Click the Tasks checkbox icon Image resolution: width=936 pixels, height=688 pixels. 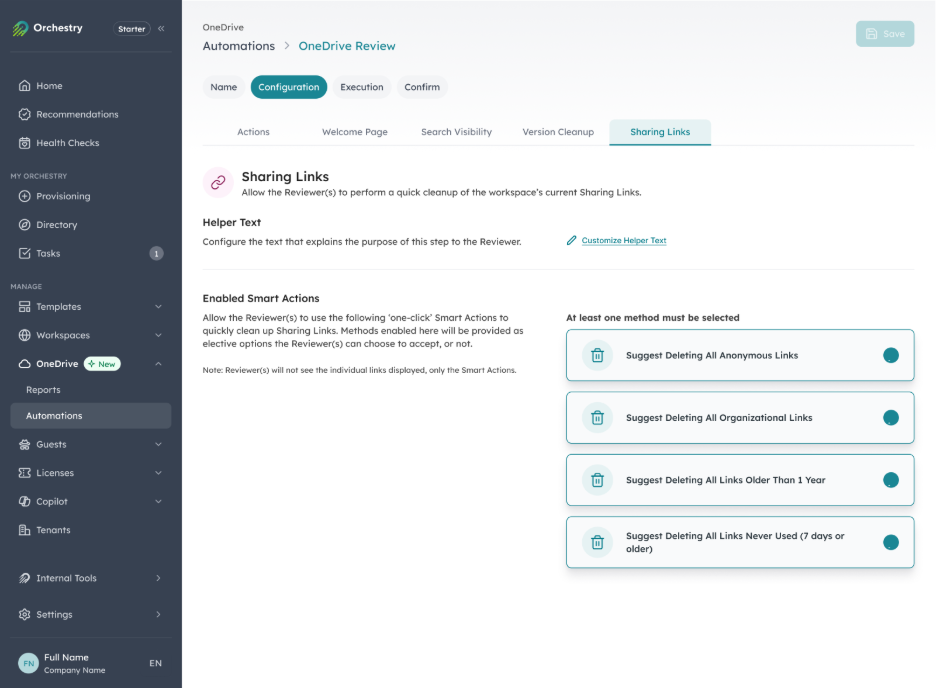(24, 253)
